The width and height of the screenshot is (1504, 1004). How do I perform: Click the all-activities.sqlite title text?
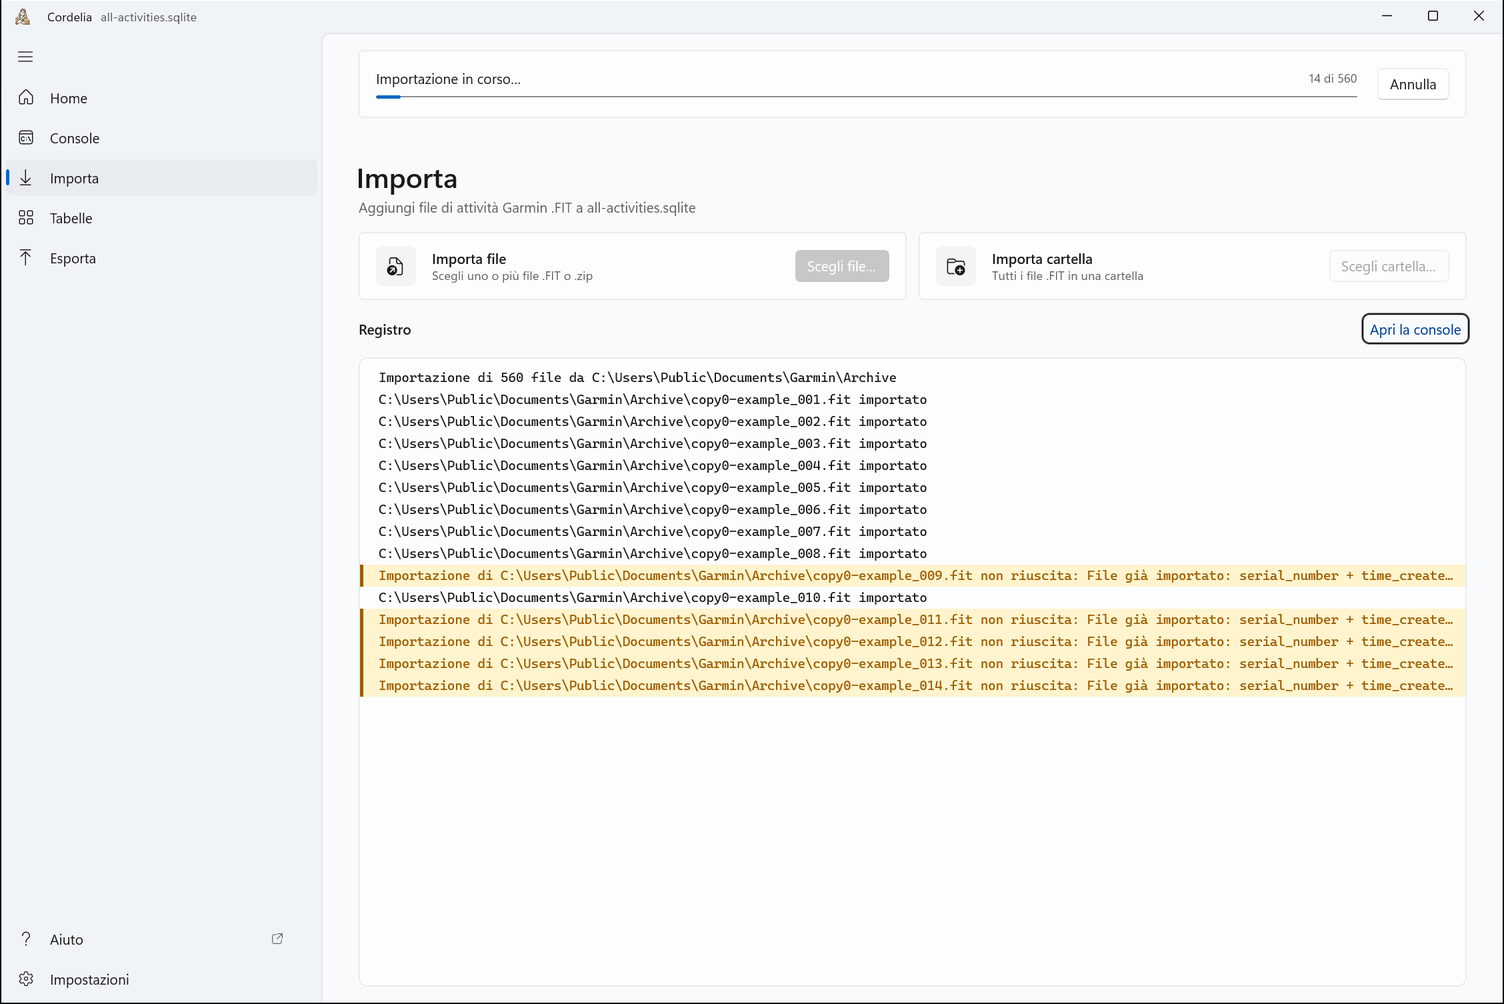[148, 17]
